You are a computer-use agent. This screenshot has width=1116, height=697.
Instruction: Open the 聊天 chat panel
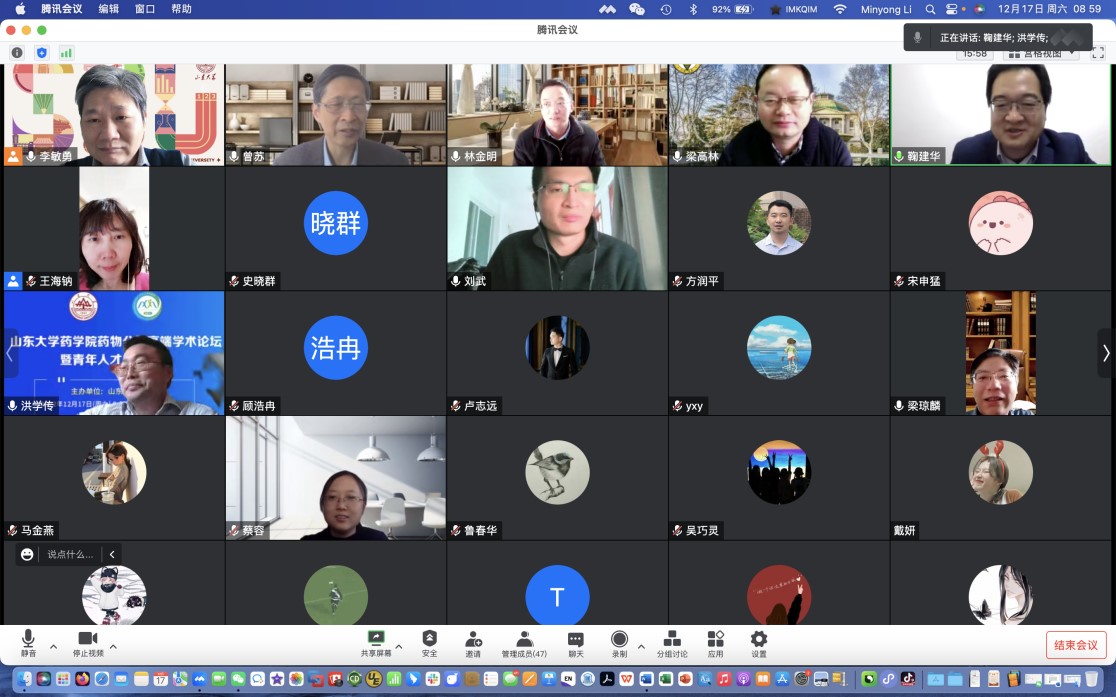pos(576,642)
